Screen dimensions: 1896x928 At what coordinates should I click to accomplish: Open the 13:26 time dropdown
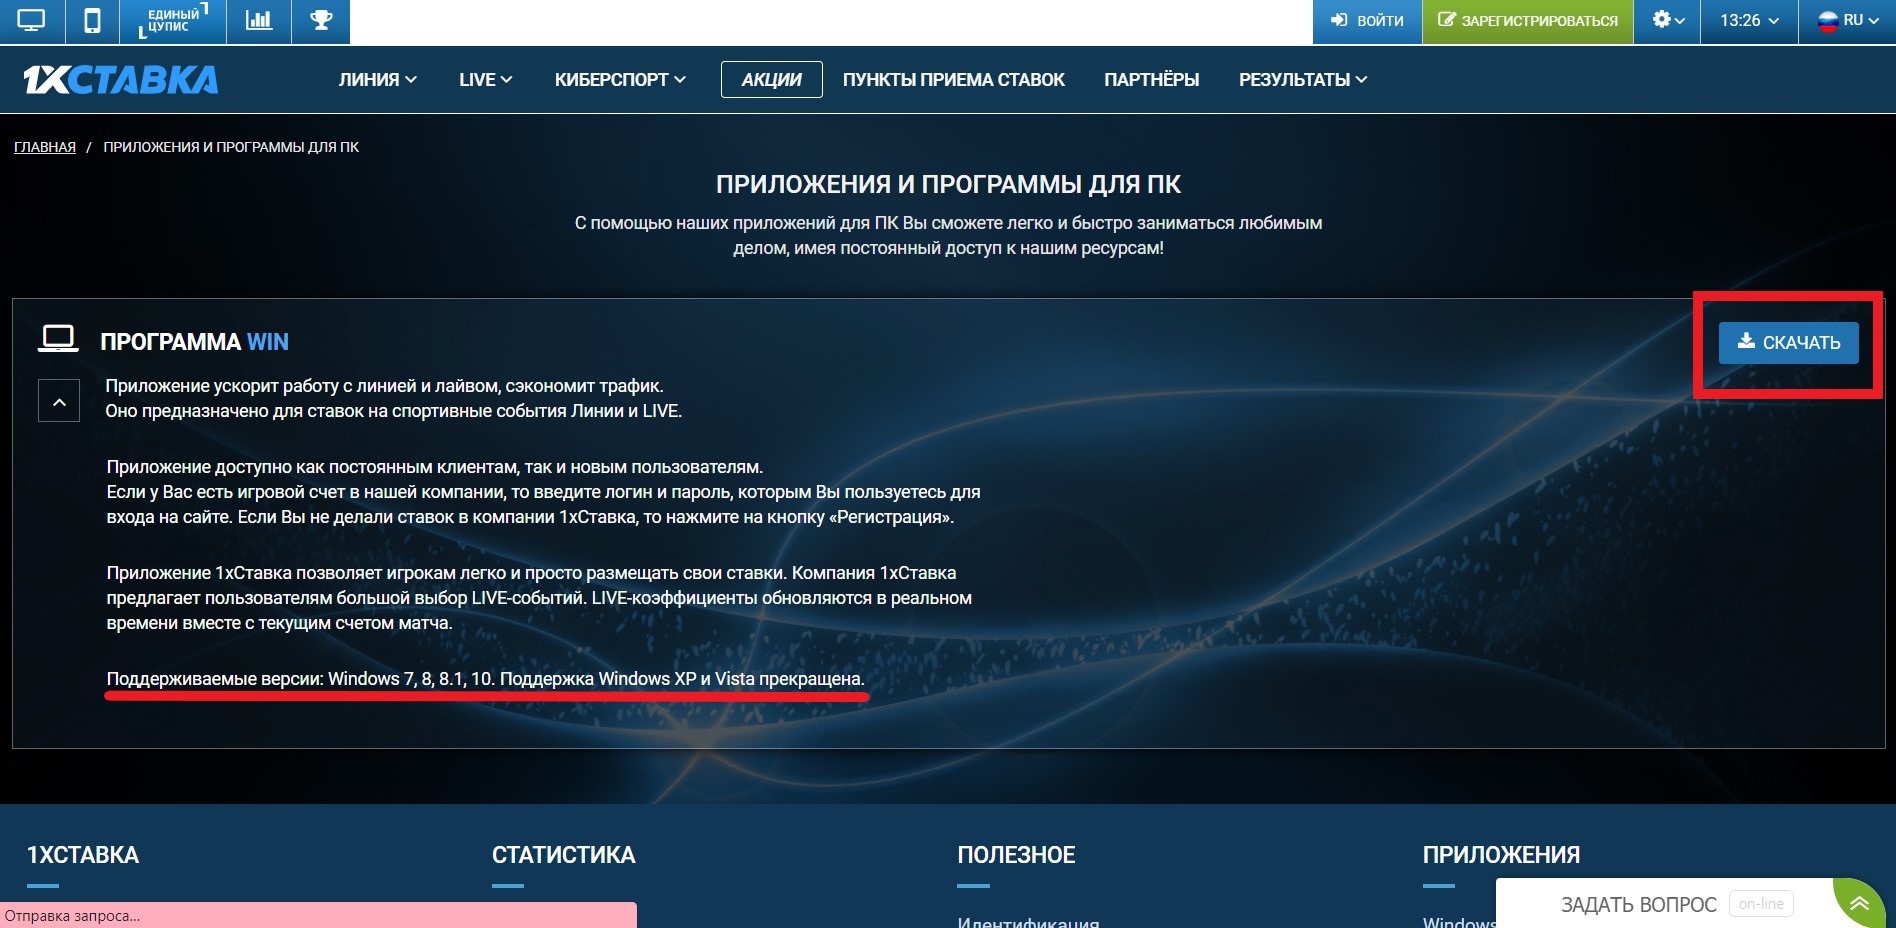[1749, 21]
